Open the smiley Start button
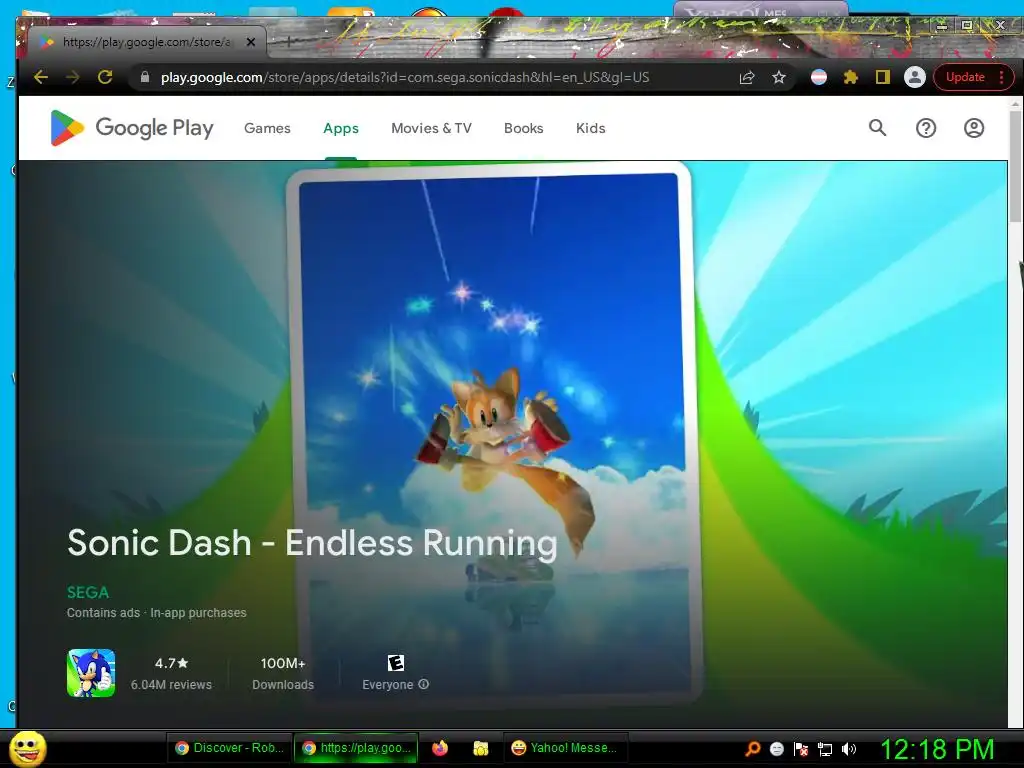Screen dimensions: 1024x768 coord(27,748)
